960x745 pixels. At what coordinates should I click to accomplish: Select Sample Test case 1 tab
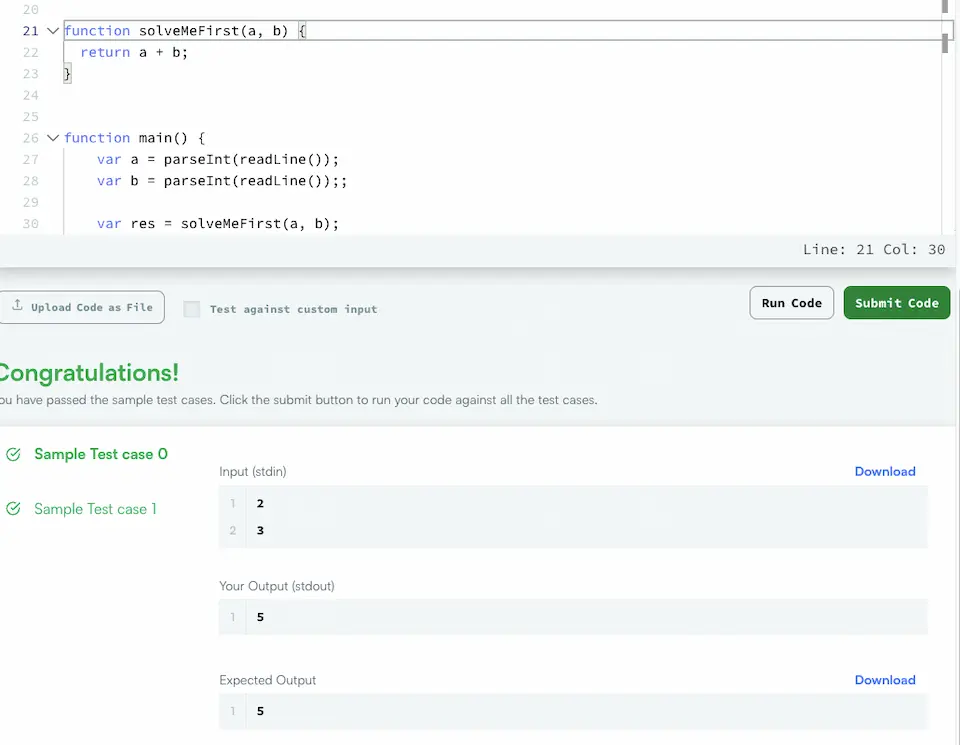(x=96, y=509)
